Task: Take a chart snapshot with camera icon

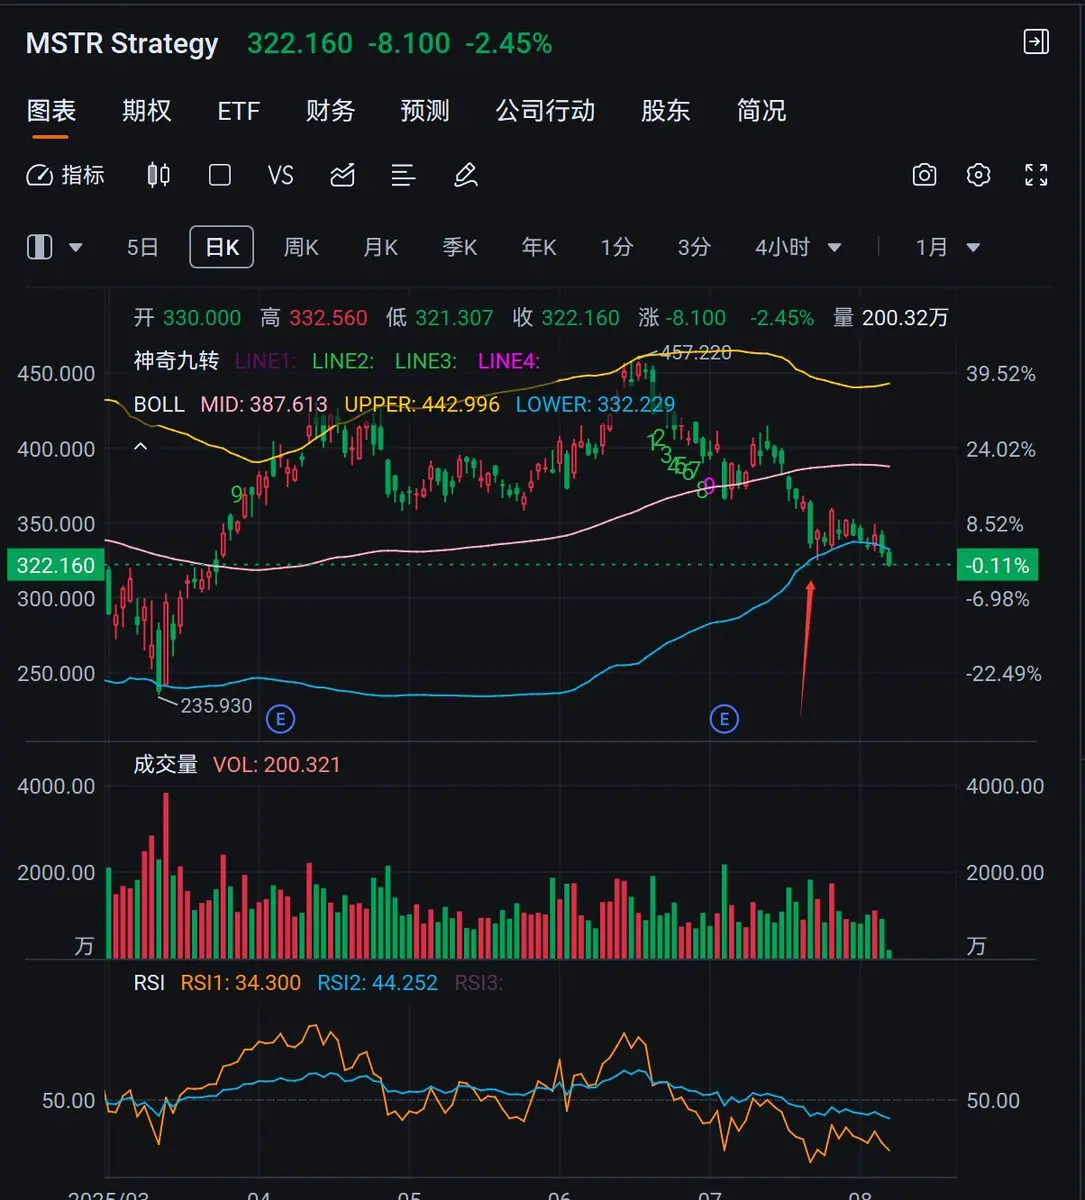Action: 925,176
